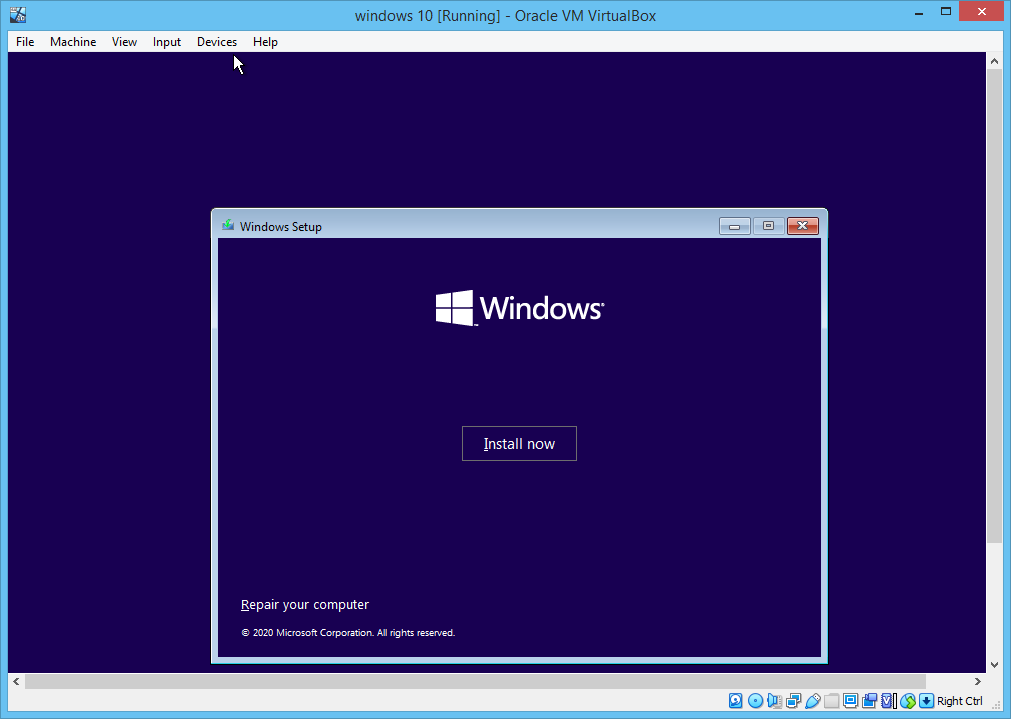Viewport: 1011px width, 719px height.
Task: Click the hard disk activity indicator icon
Action: click(736, 700)
